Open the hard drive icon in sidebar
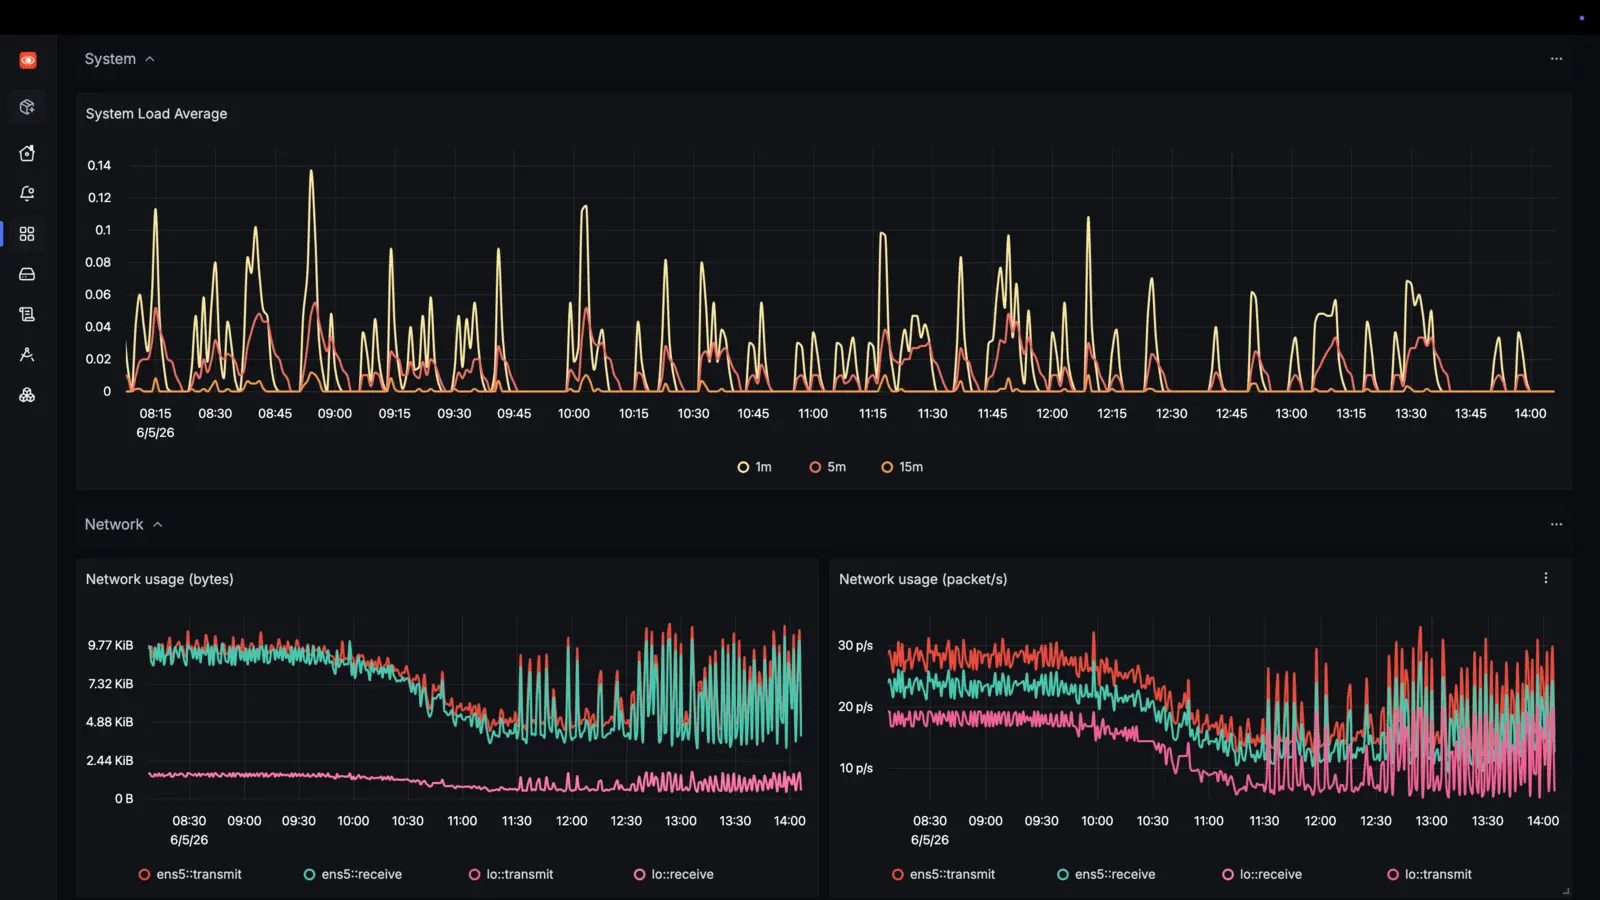1600x900 pixels. [x=27, y=274]
